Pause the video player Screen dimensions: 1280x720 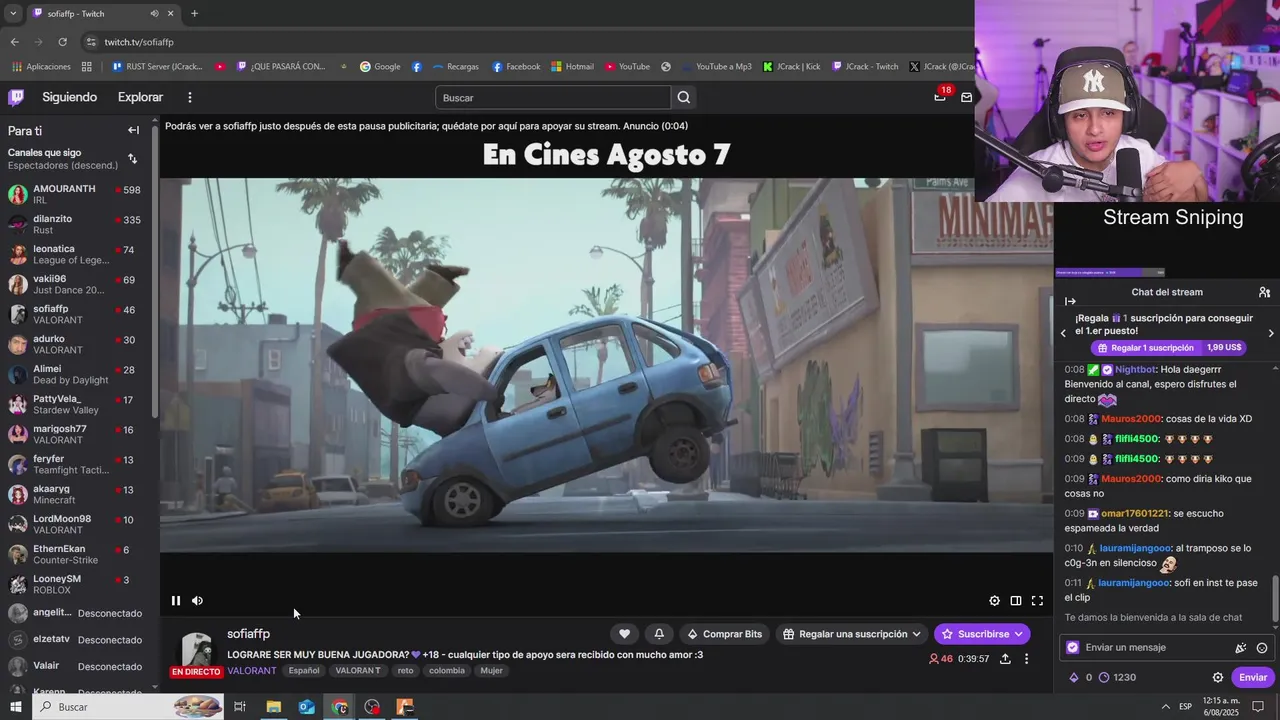coord(176,600)
